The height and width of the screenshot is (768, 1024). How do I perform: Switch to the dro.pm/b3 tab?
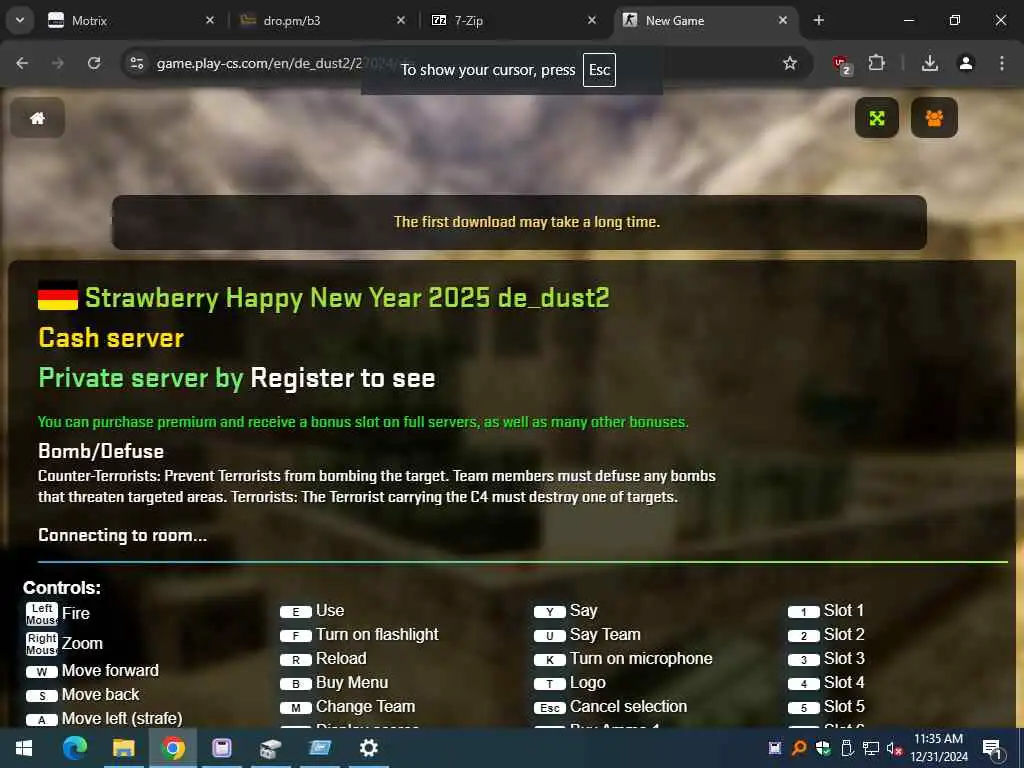point(322,20)
